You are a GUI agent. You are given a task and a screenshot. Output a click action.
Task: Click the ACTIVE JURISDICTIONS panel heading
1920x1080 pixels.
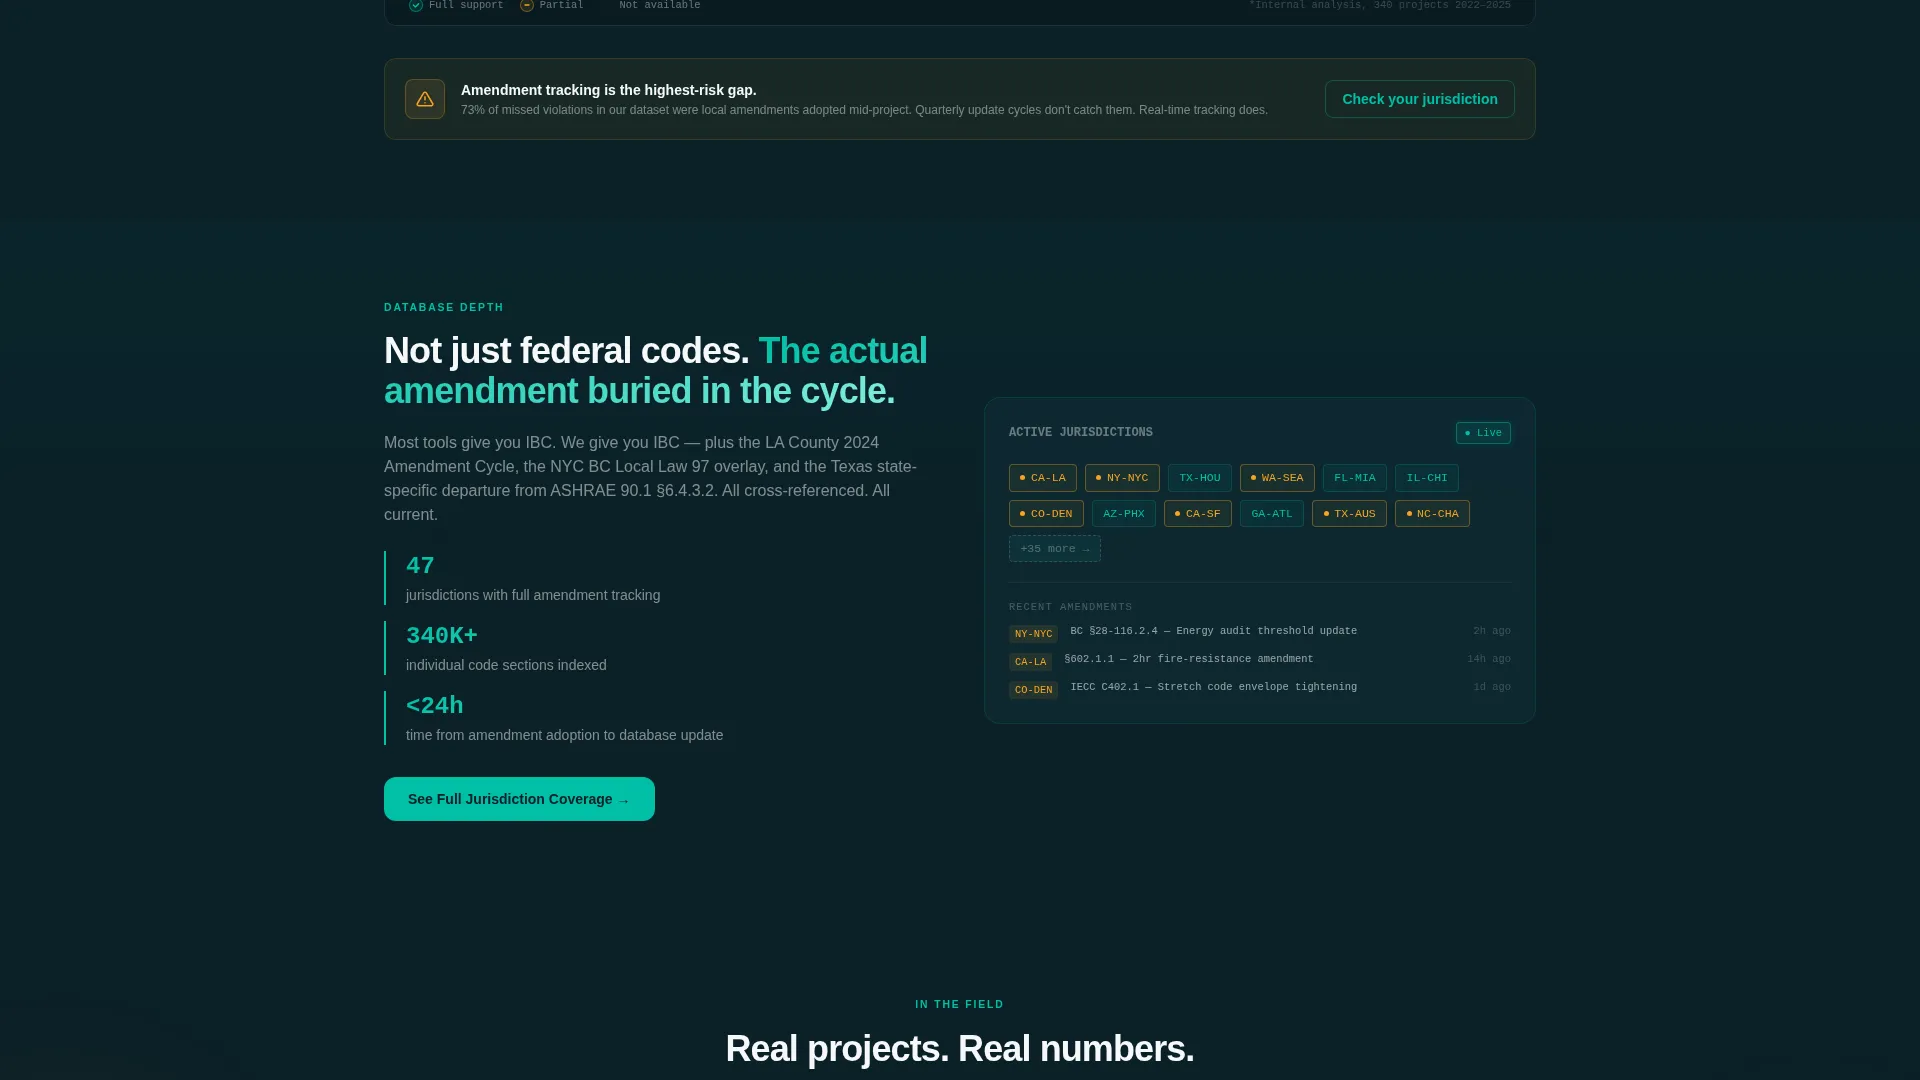(1080, 433)
